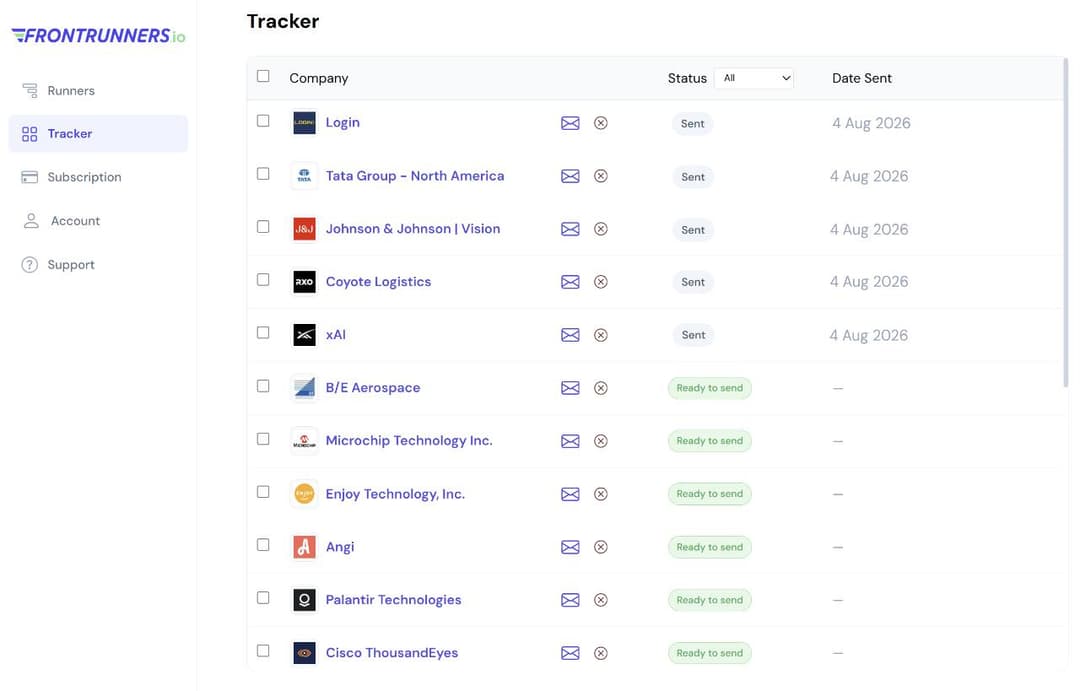Open the Login company link
The width and height of the screenshot is (1080, 691).
pos(342,123)
